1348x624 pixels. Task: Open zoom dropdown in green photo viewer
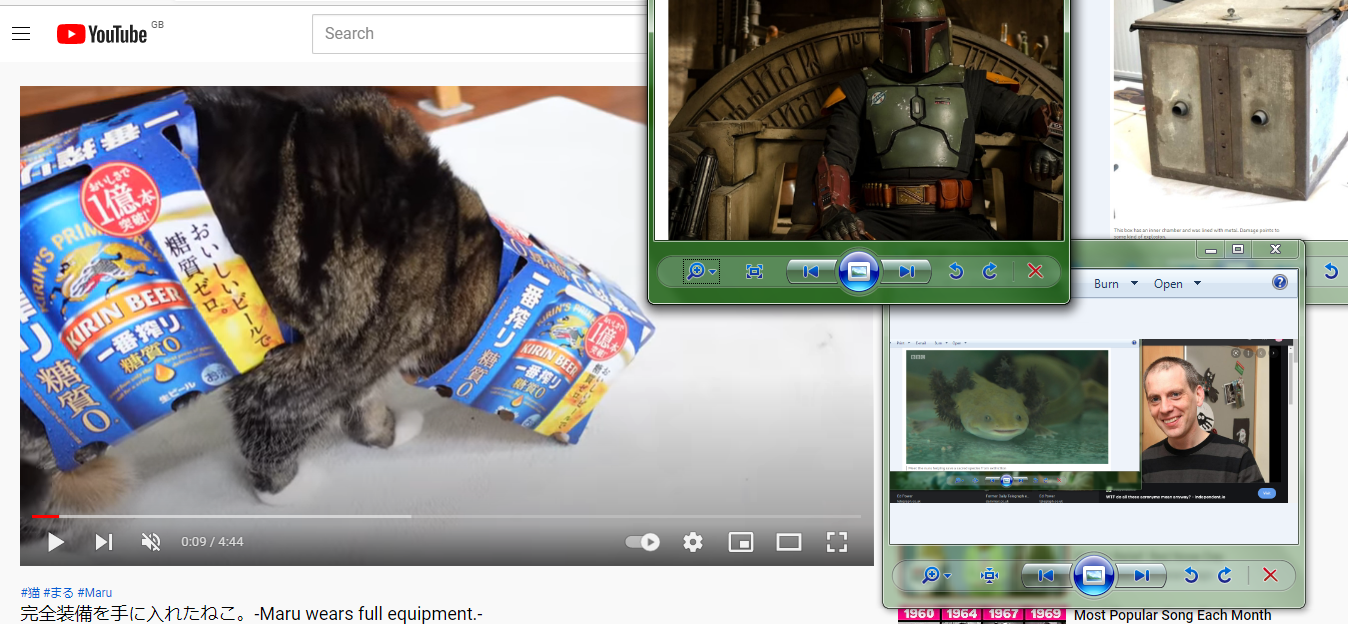[x=701, y=271]
